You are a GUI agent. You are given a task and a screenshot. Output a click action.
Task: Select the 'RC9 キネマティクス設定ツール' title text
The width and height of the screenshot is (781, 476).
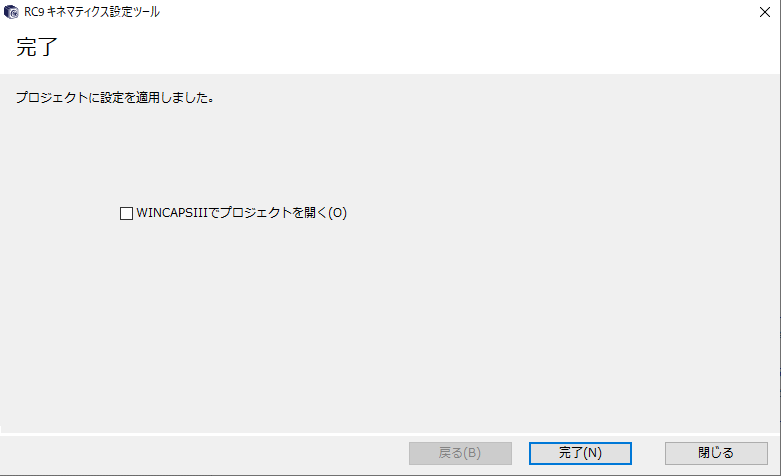tap(92, 12)
